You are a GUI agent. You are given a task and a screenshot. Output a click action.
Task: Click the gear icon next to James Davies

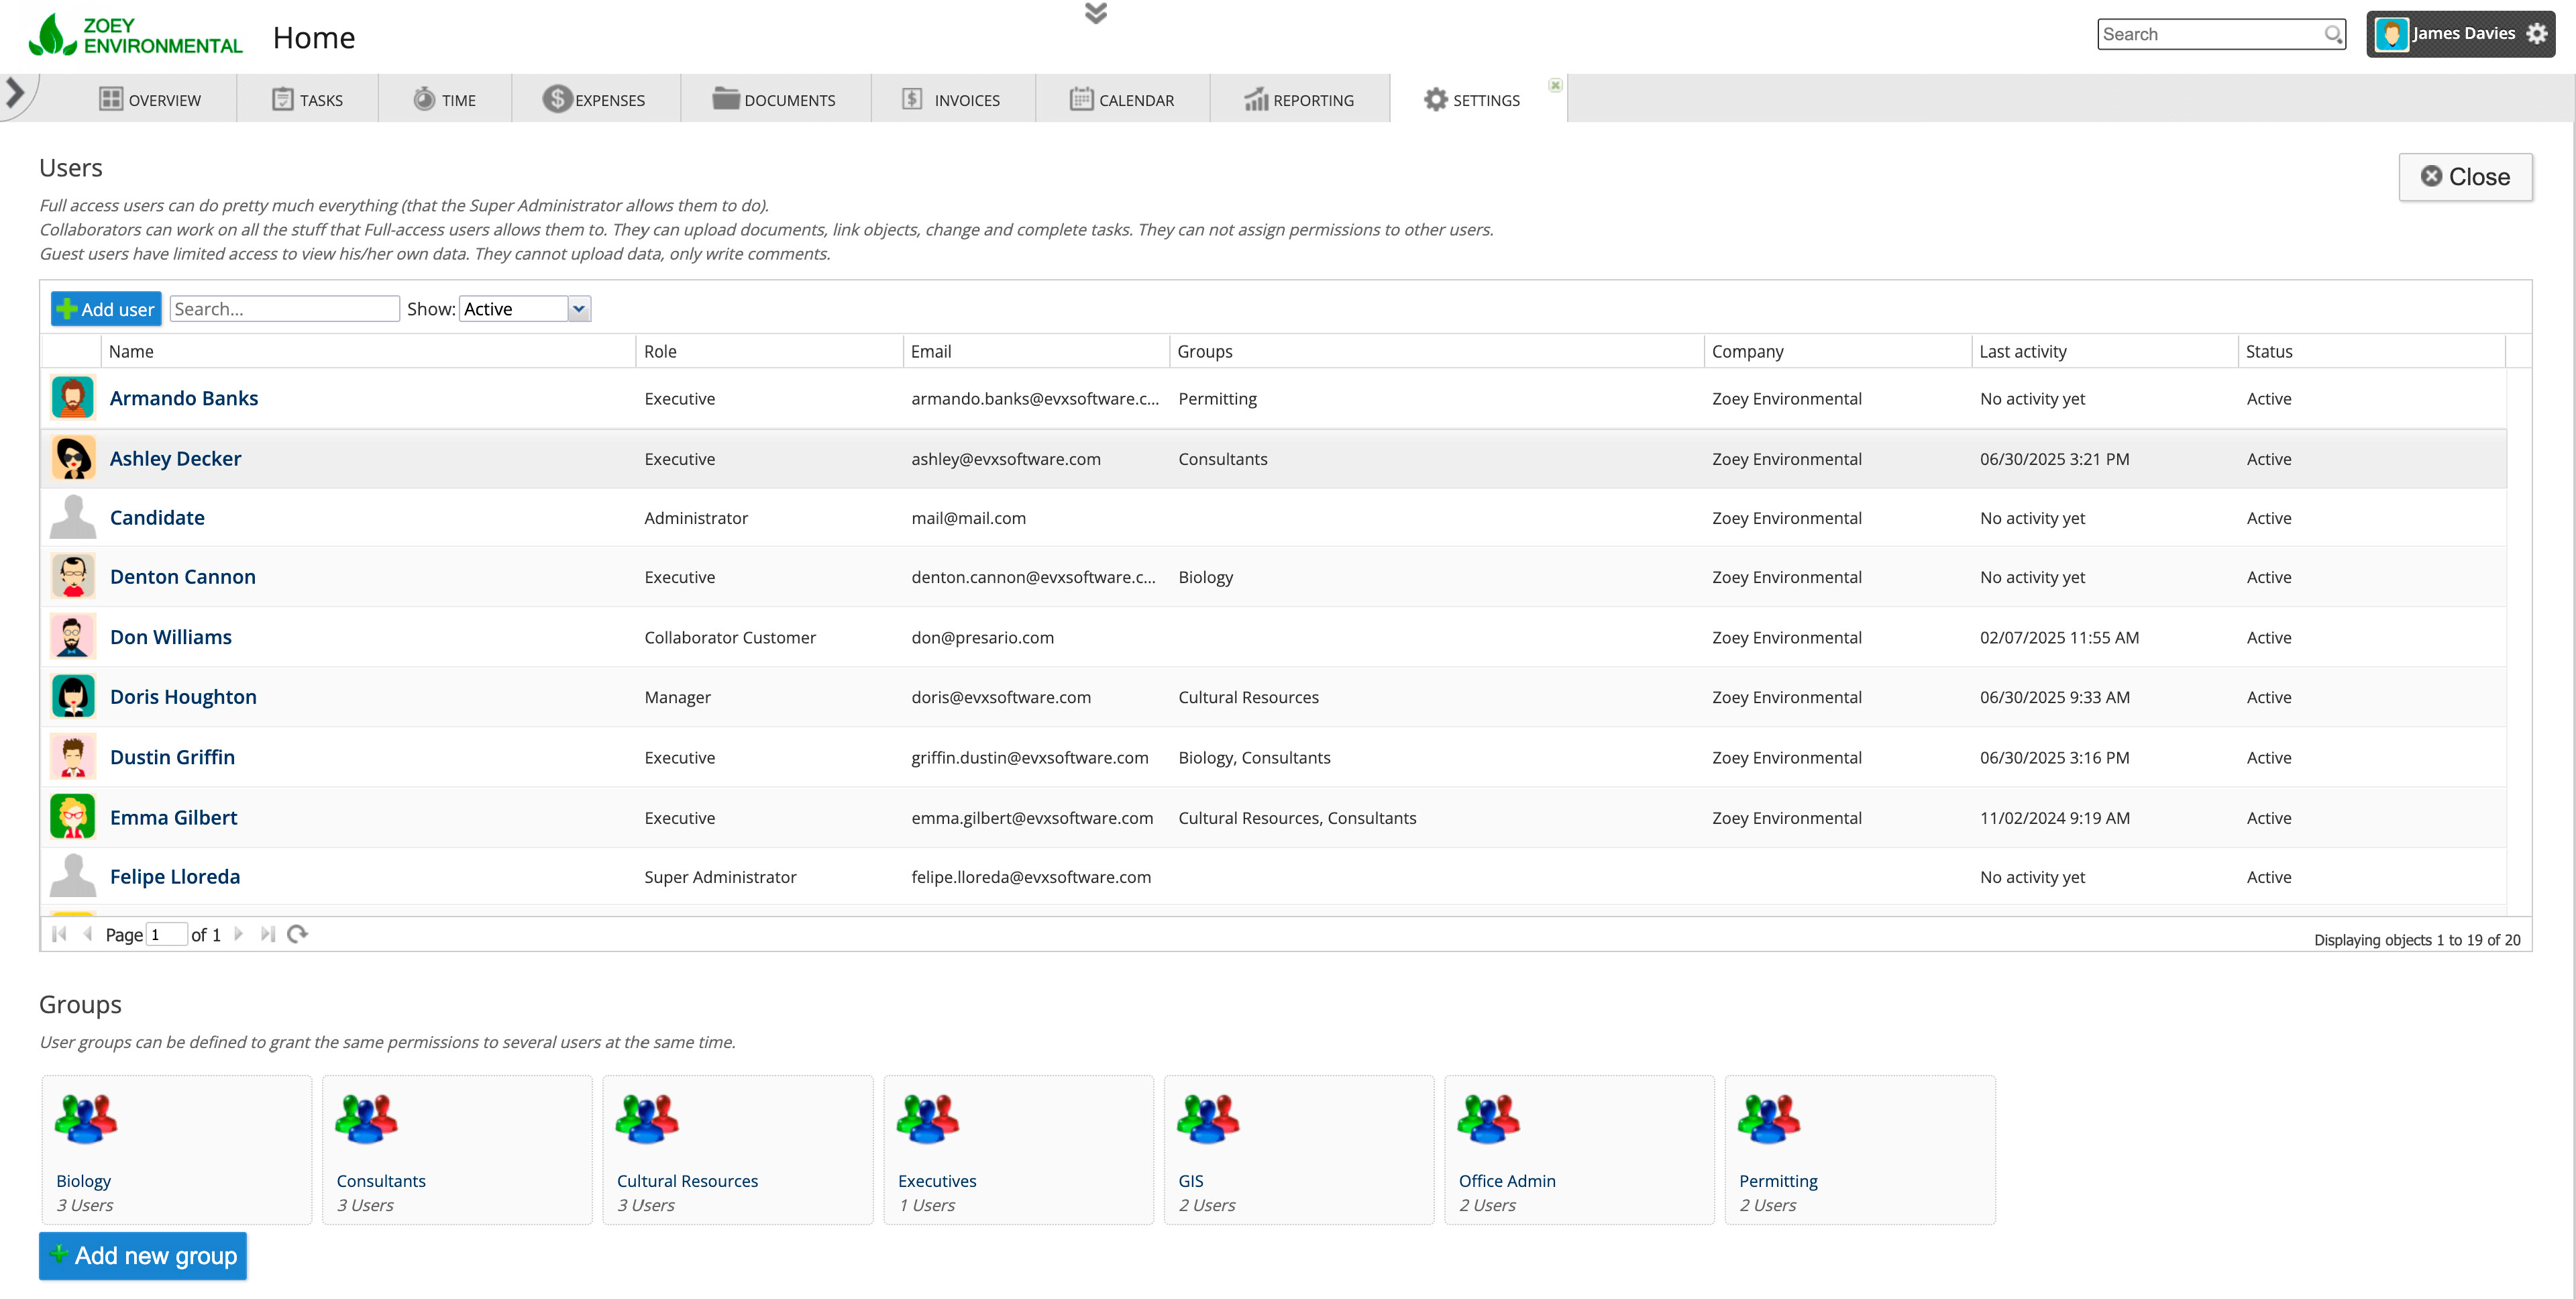point(2536,34)
